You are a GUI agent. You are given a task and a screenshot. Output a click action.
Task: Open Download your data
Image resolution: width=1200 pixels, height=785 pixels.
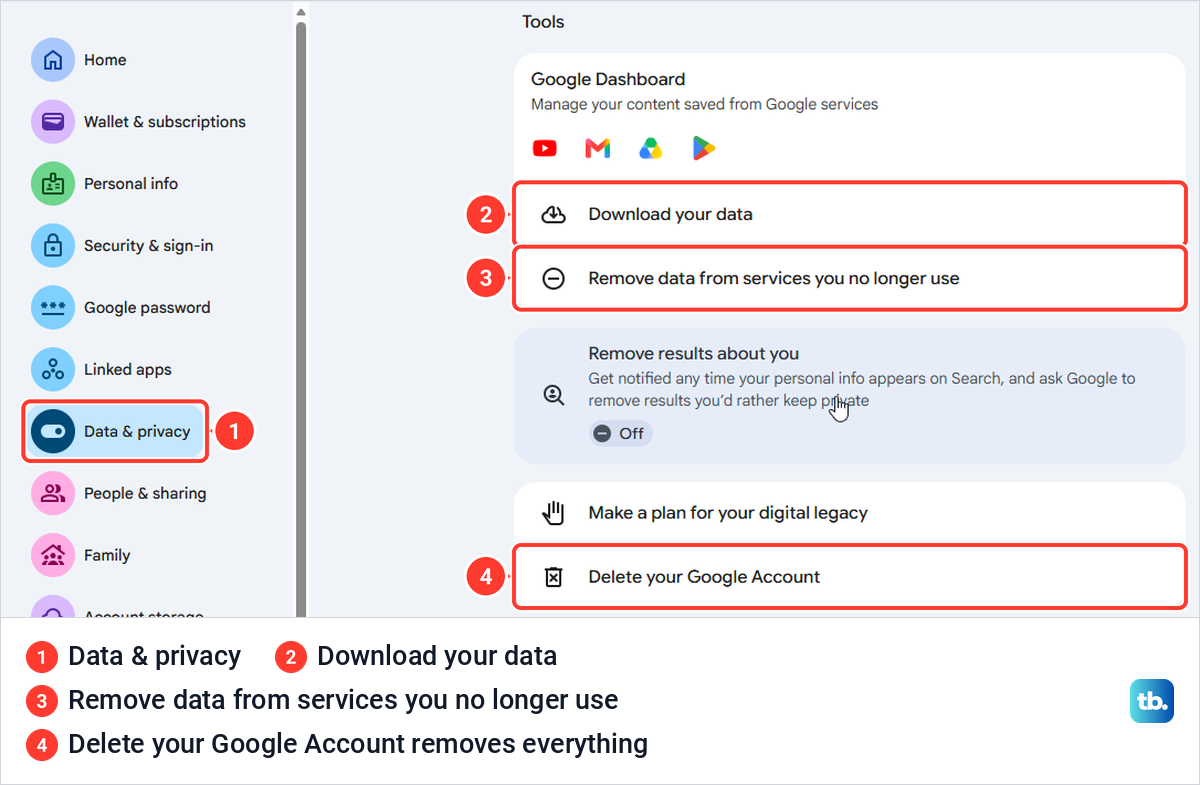[x=849, y=214]
